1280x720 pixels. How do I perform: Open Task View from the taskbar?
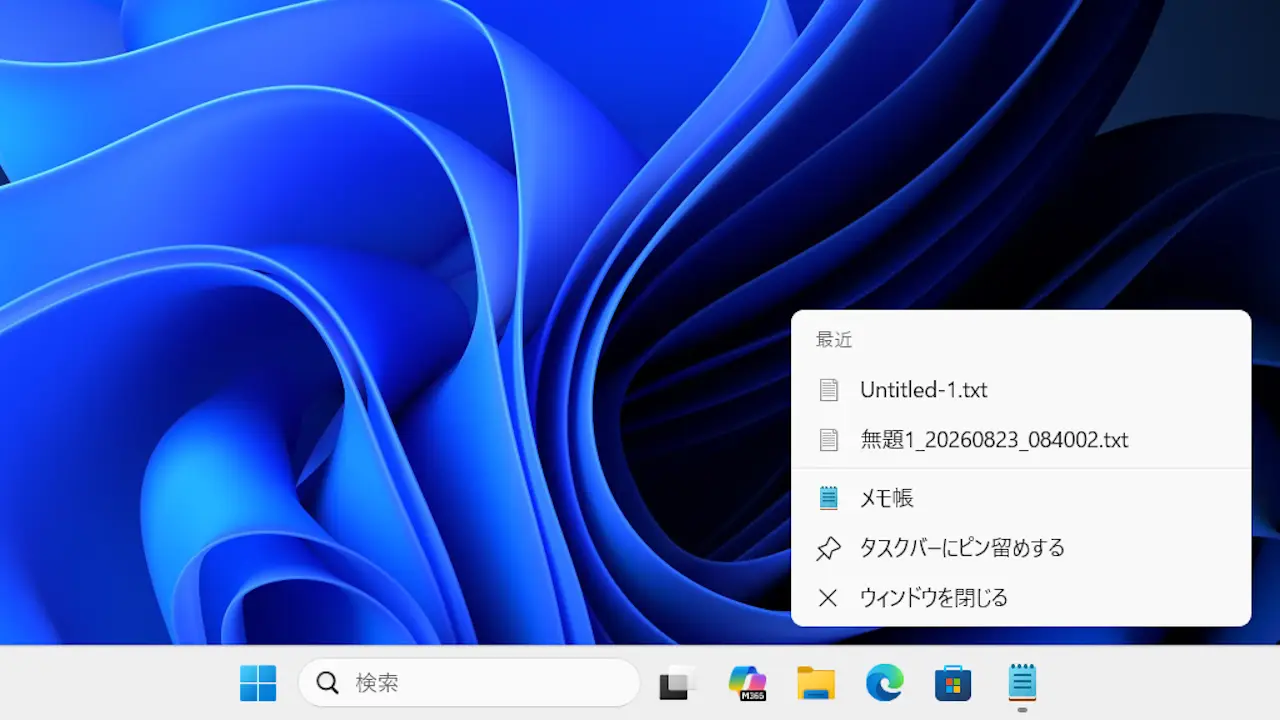(x=677, y=683)
